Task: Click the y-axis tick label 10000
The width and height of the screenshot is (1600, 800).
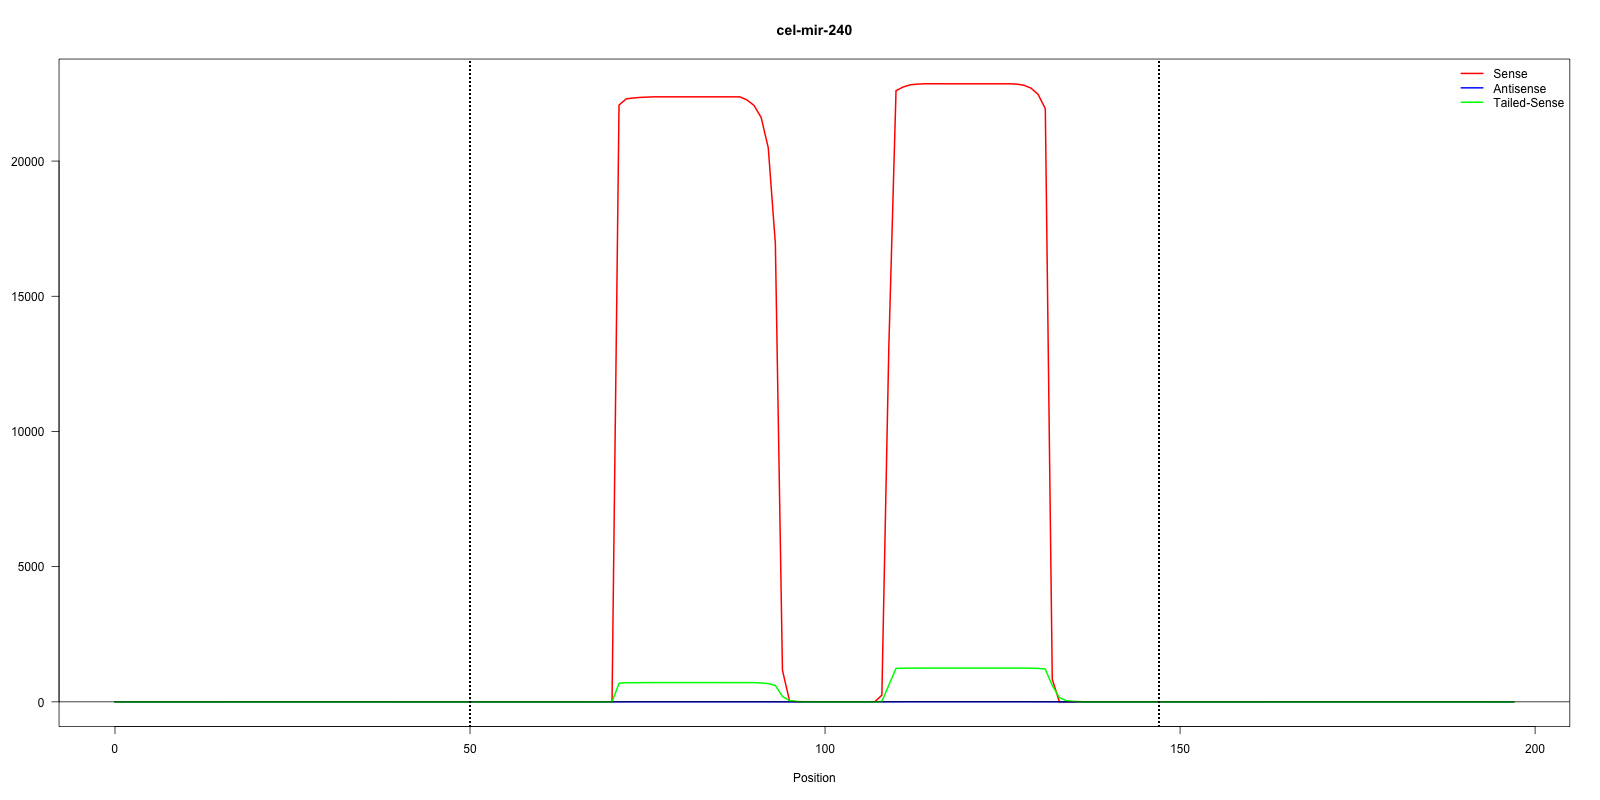Action: (x=27, y=432)
